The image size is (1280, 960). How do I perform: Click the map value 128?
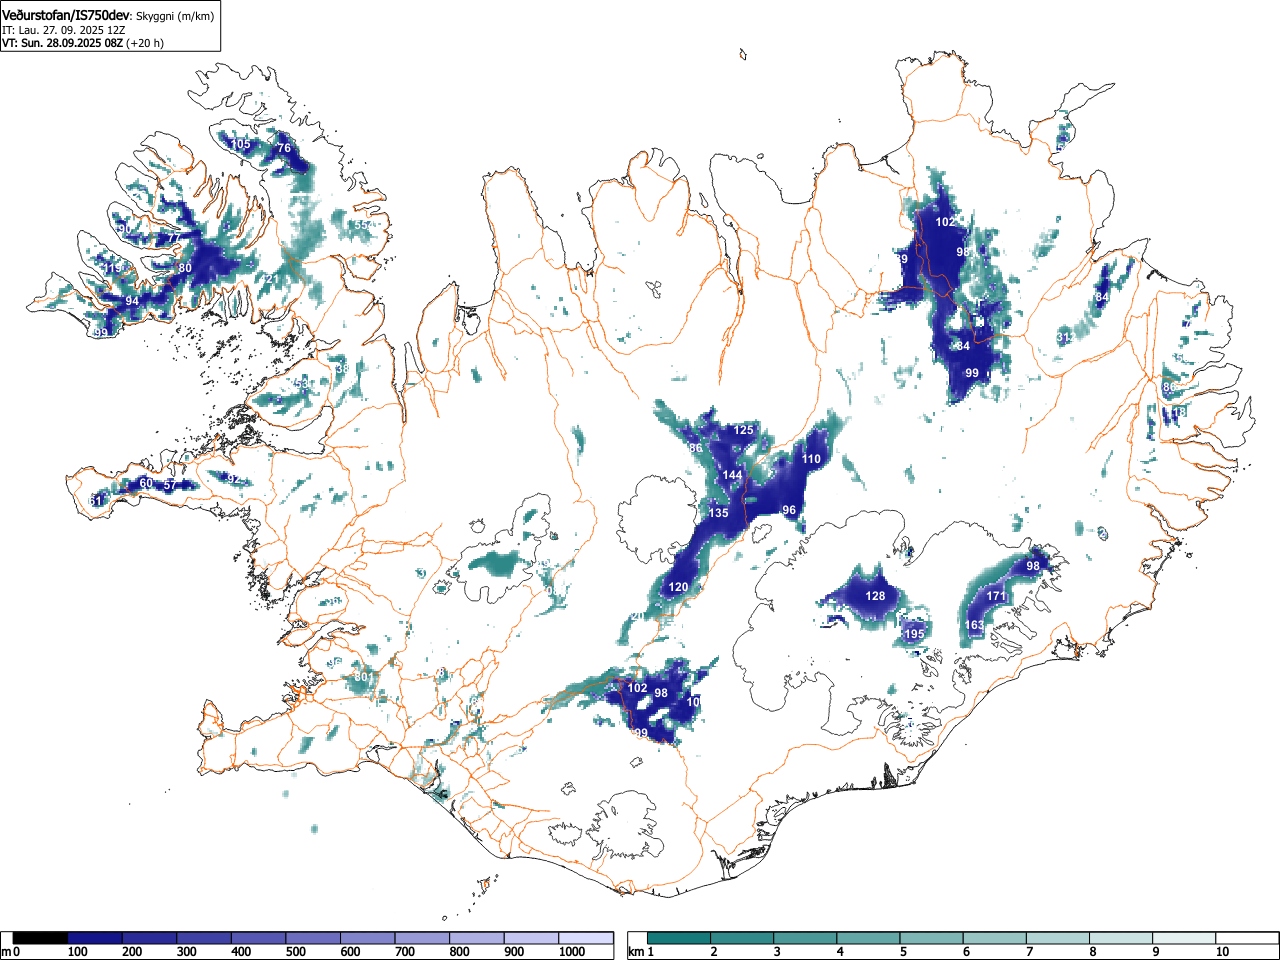(875, 596)
